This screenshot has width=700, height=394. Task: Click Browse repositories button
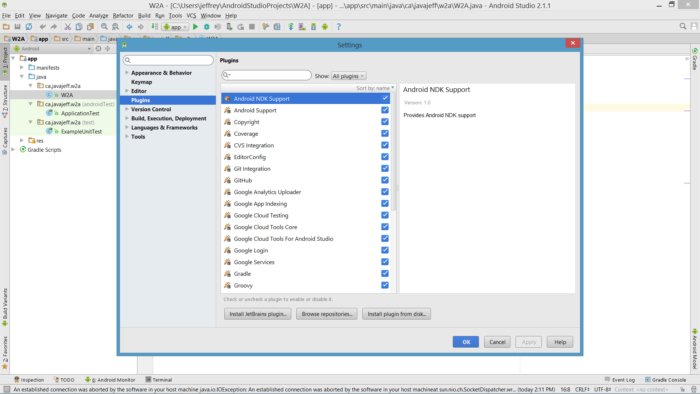(x=327, y=314)
